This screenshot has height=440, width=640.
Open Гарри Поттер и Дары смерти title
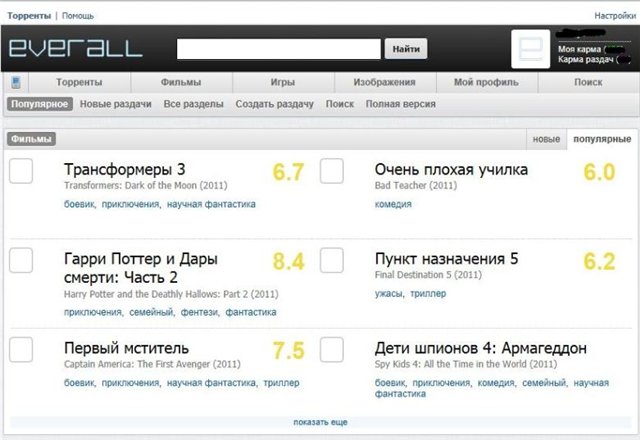click(141, 268)
